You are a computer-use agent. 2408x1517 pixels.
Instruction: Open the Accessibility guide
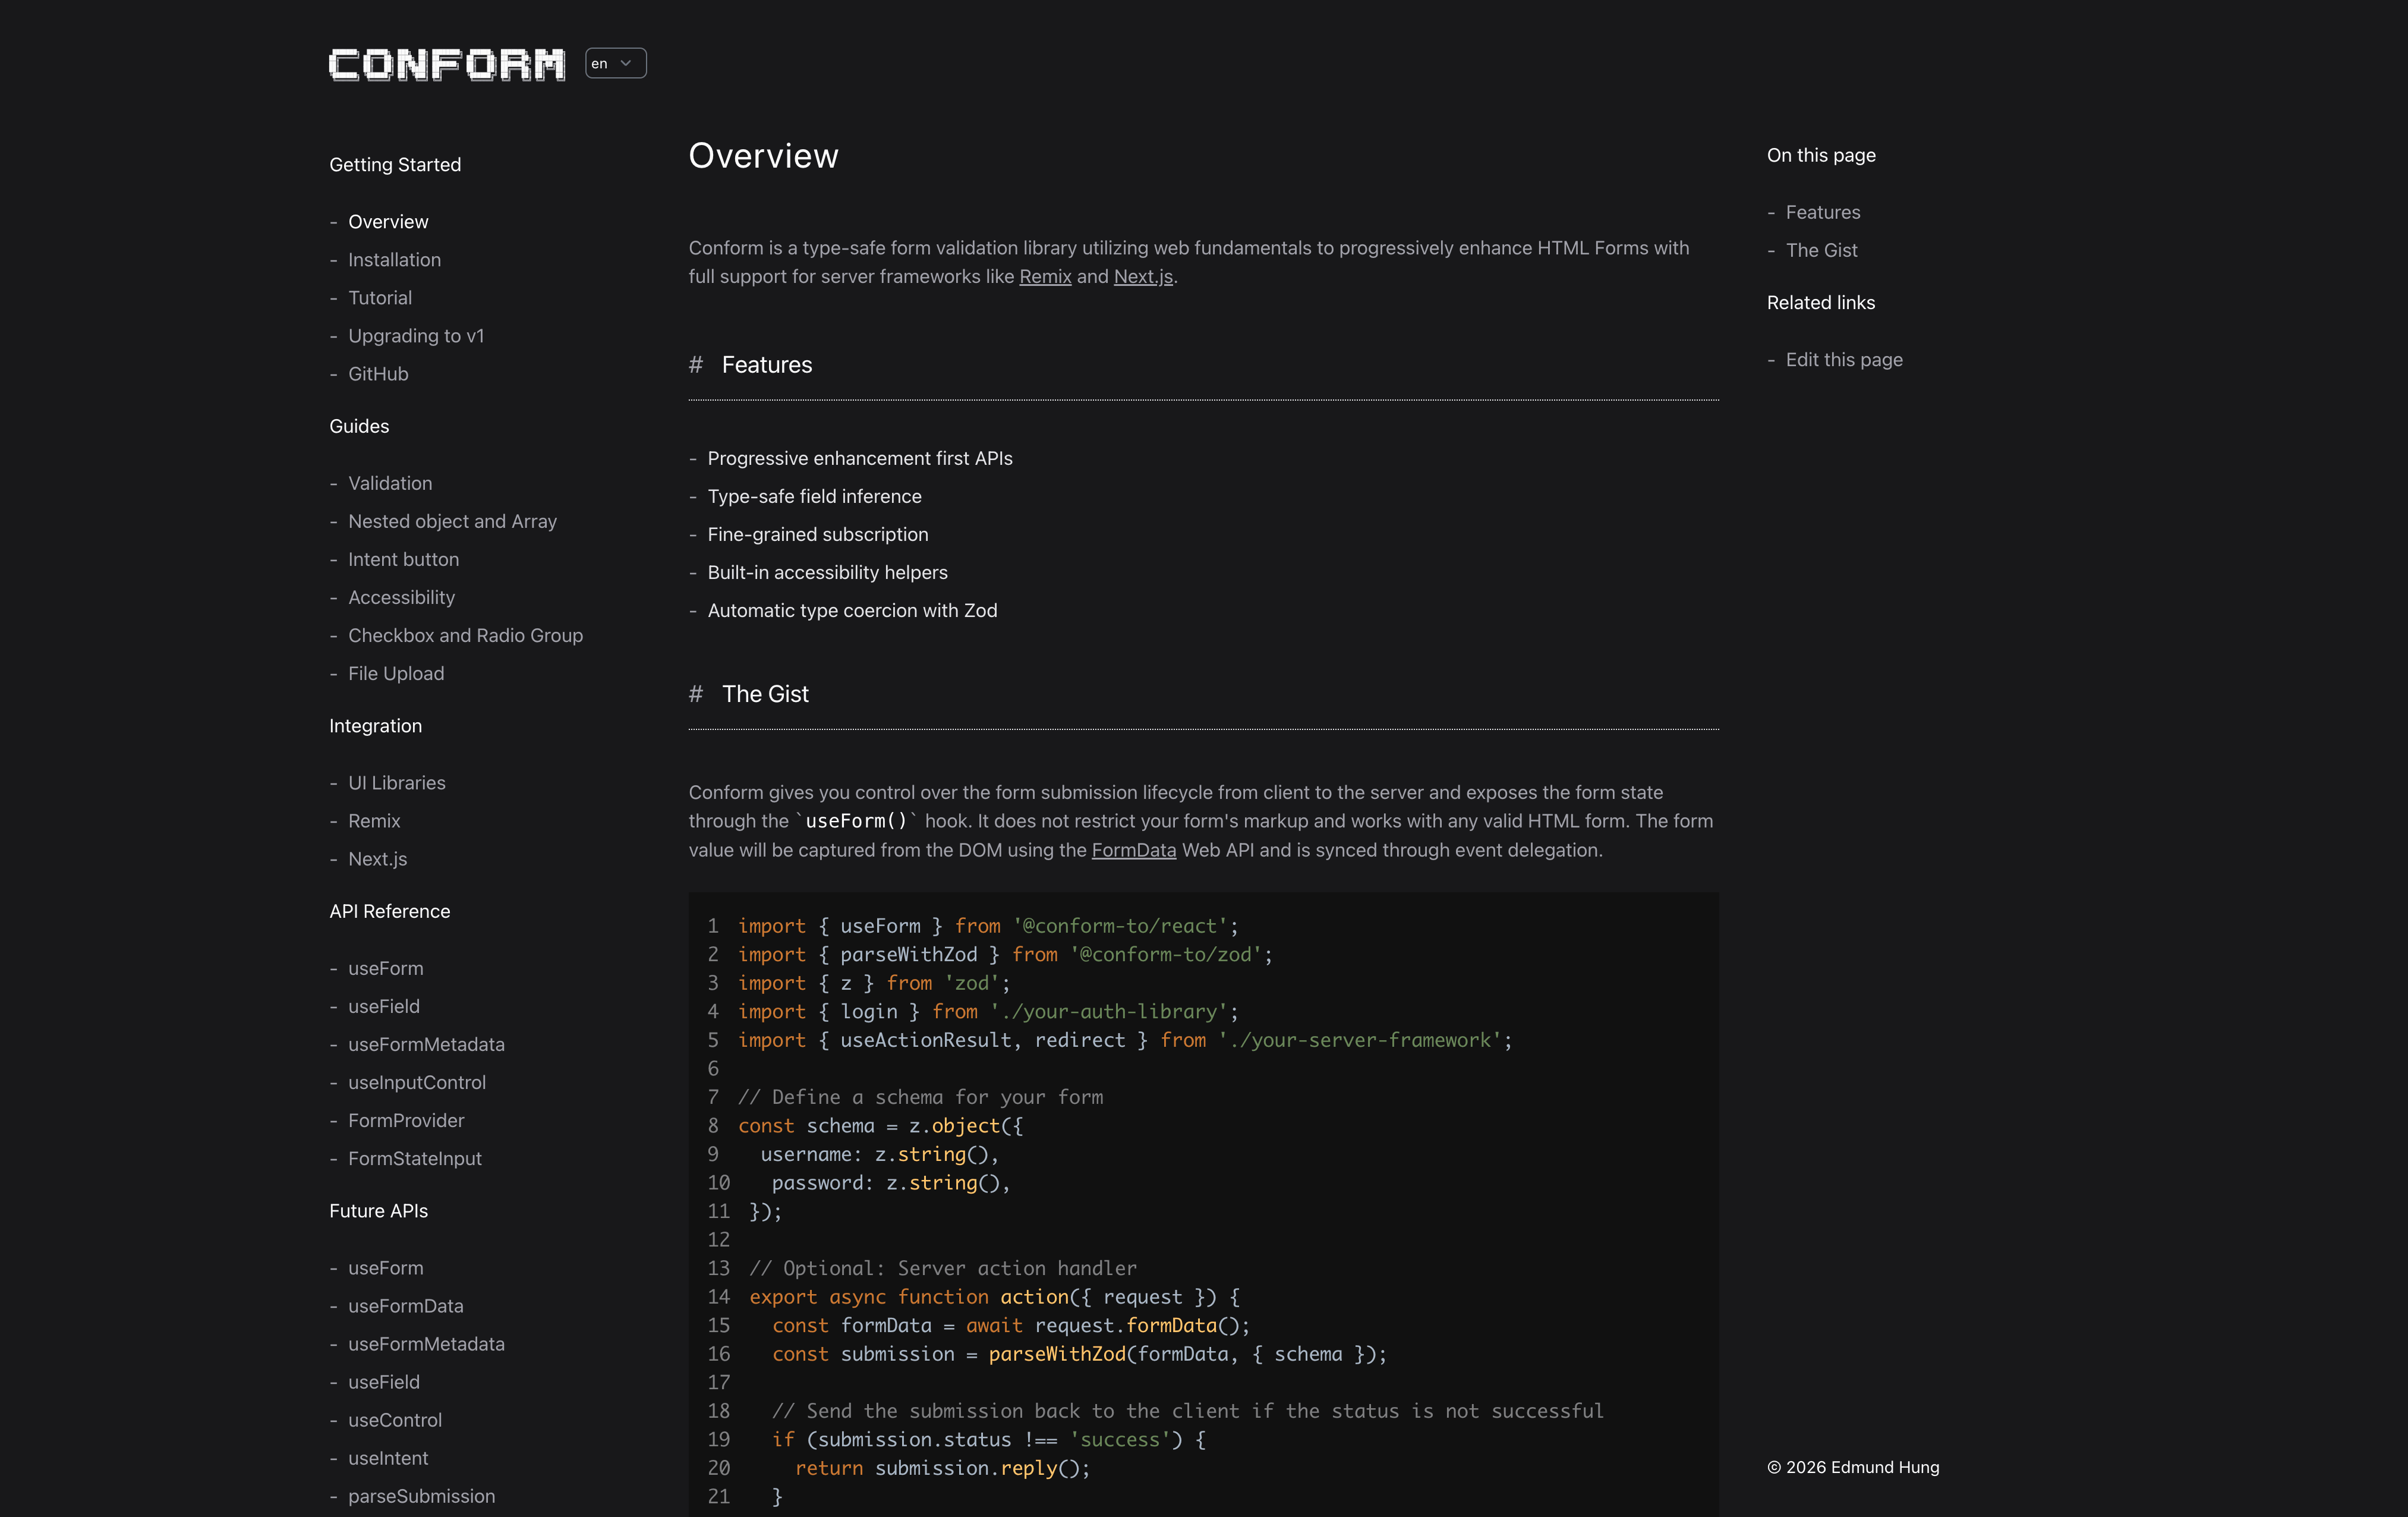401,597
